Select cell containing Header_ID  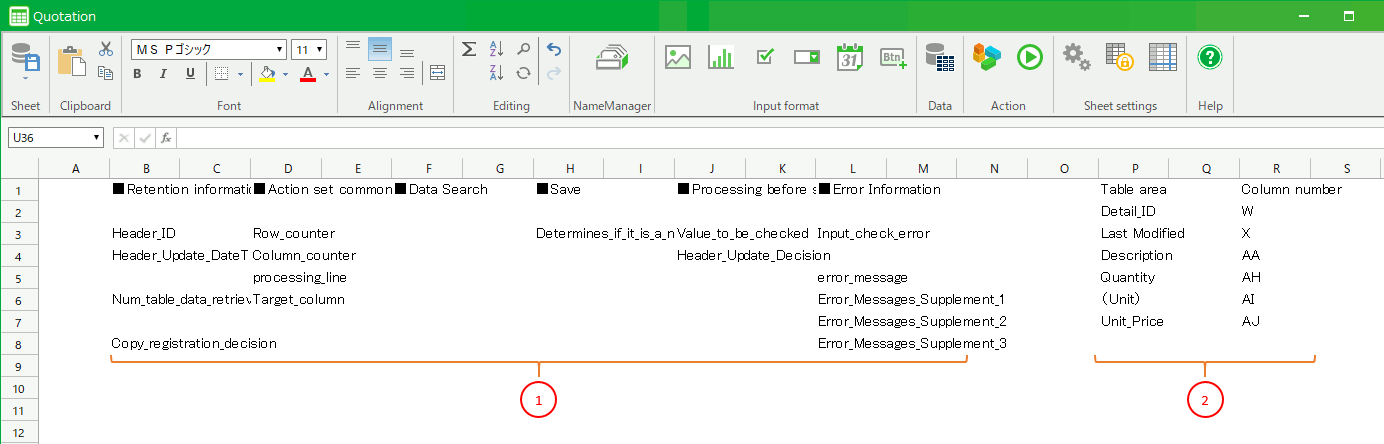coord(144,234)
